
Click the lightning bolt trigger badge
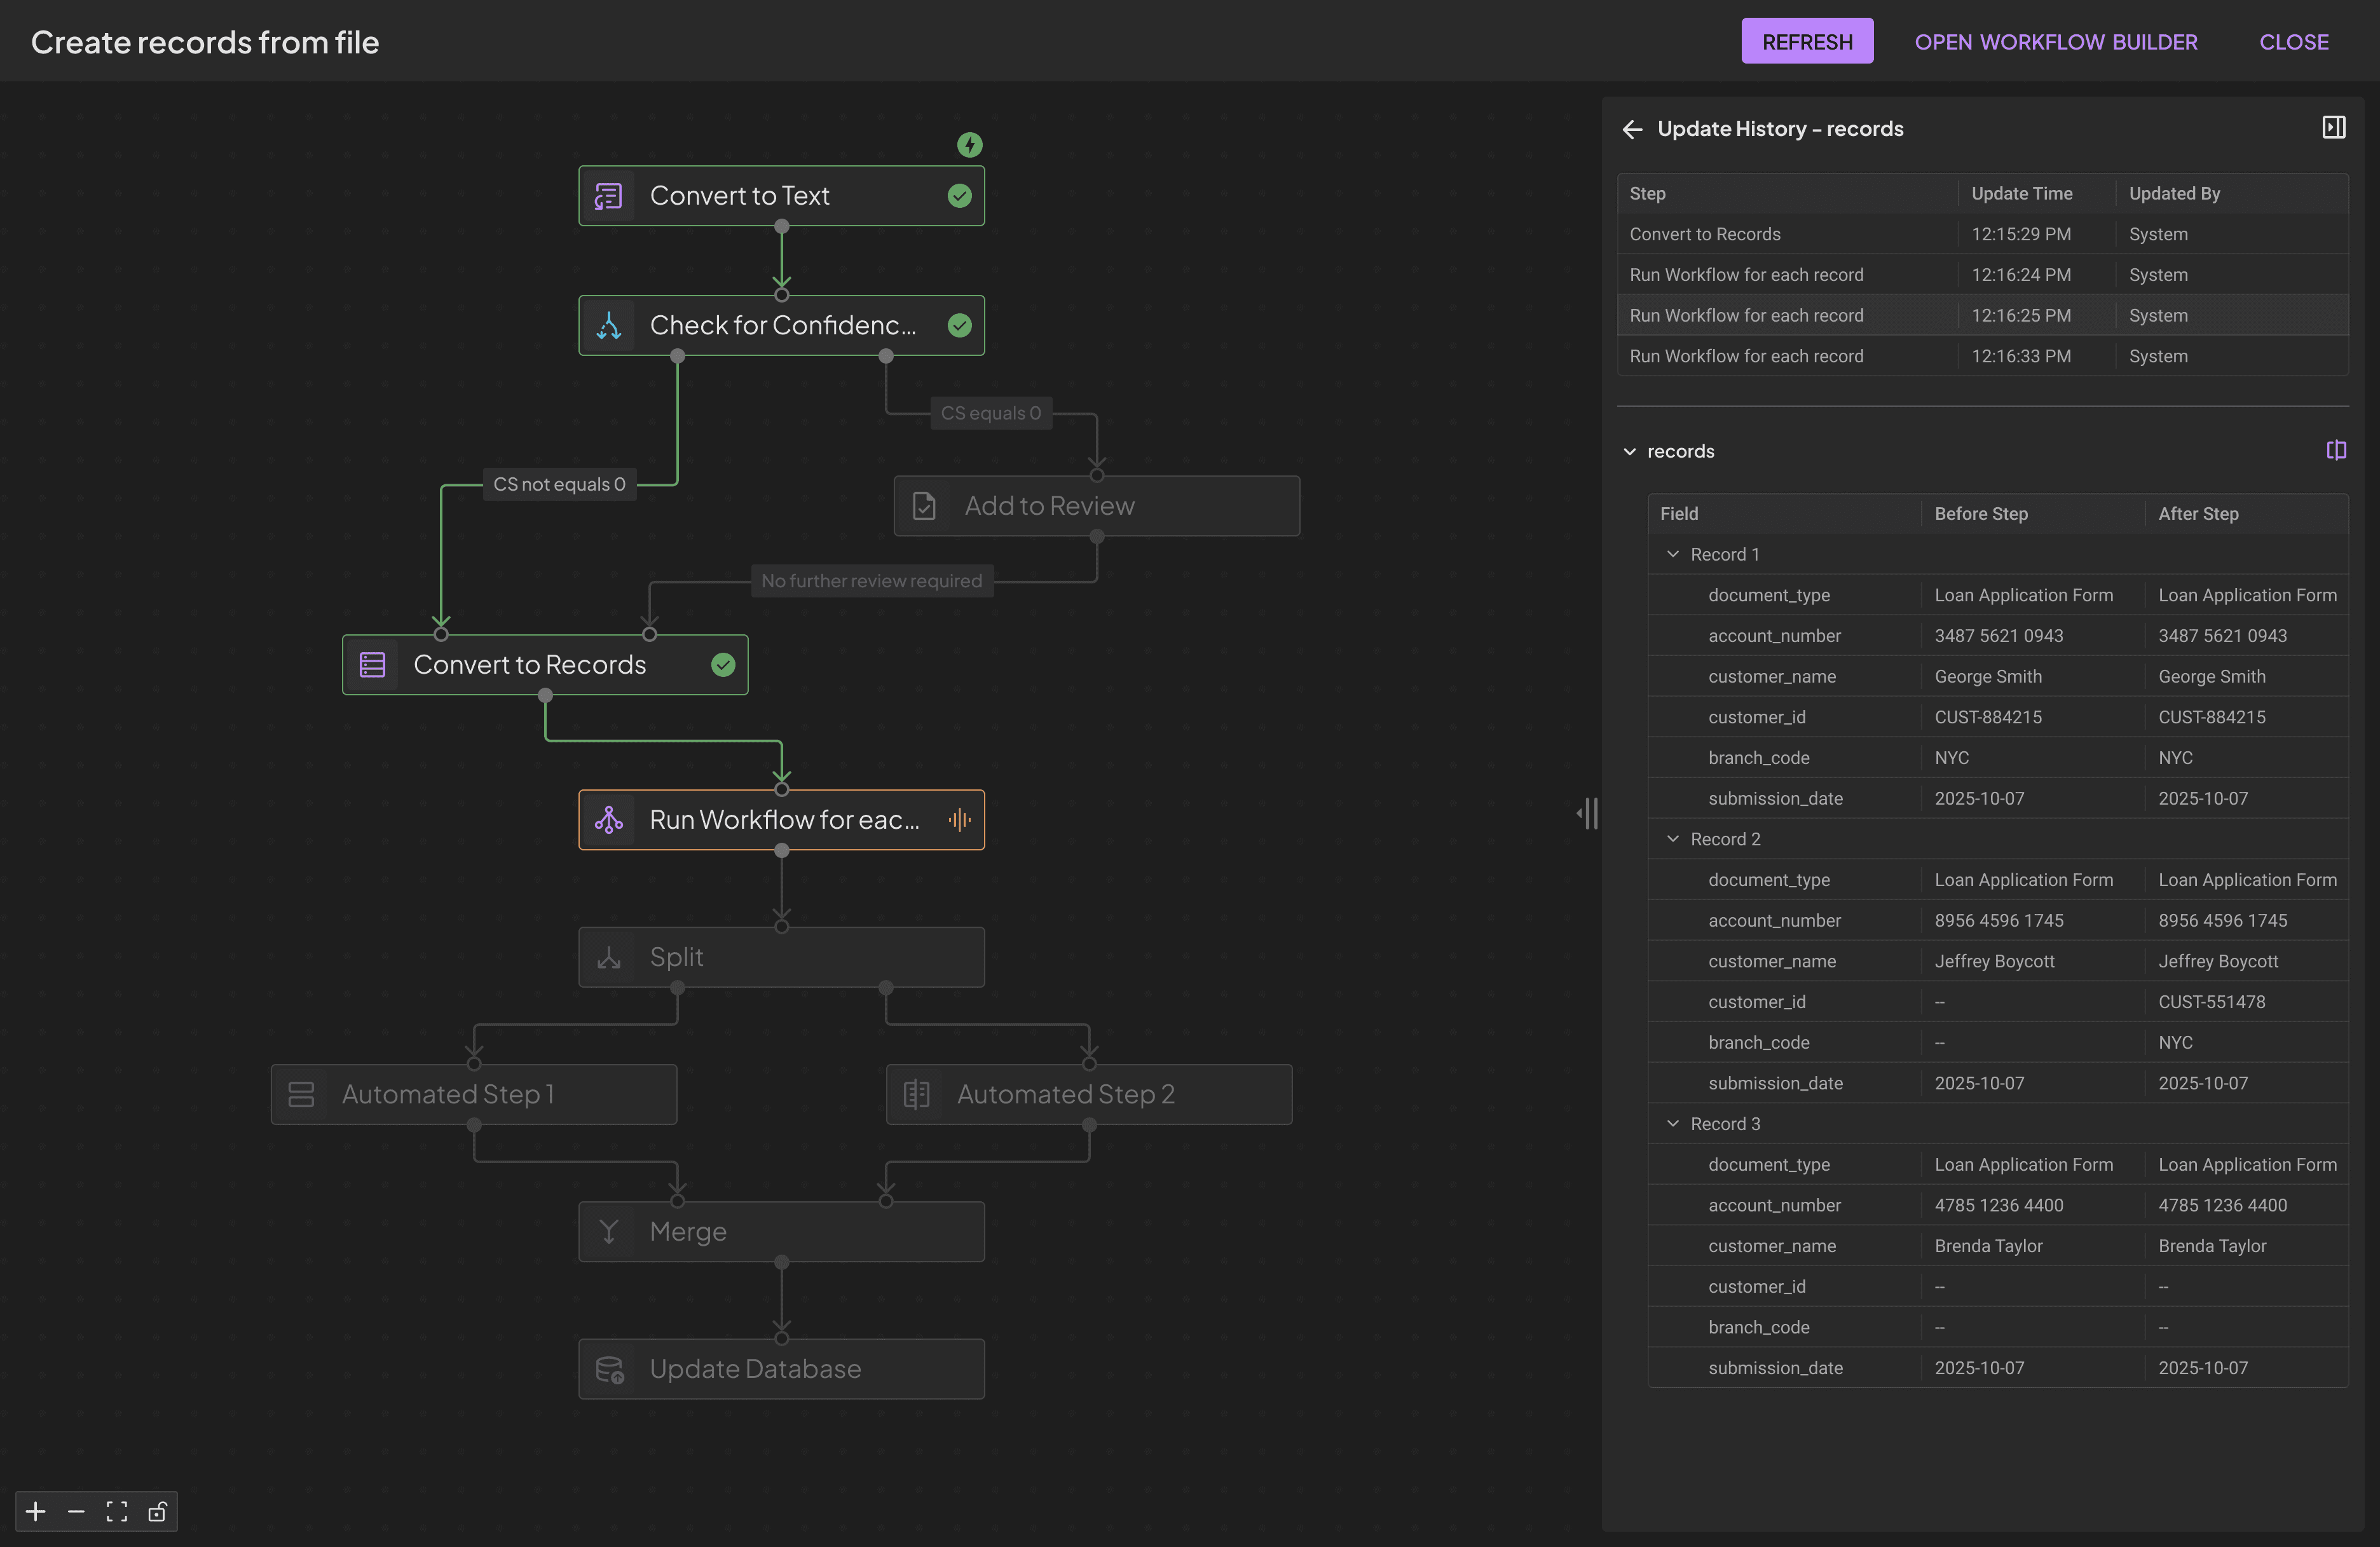969,145
